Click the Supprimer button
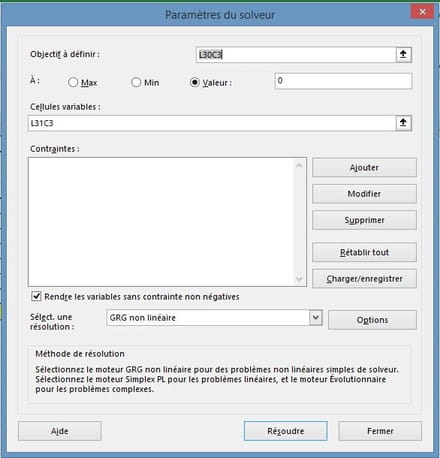This screenshot has width=440, height=458. click(364, 220)
